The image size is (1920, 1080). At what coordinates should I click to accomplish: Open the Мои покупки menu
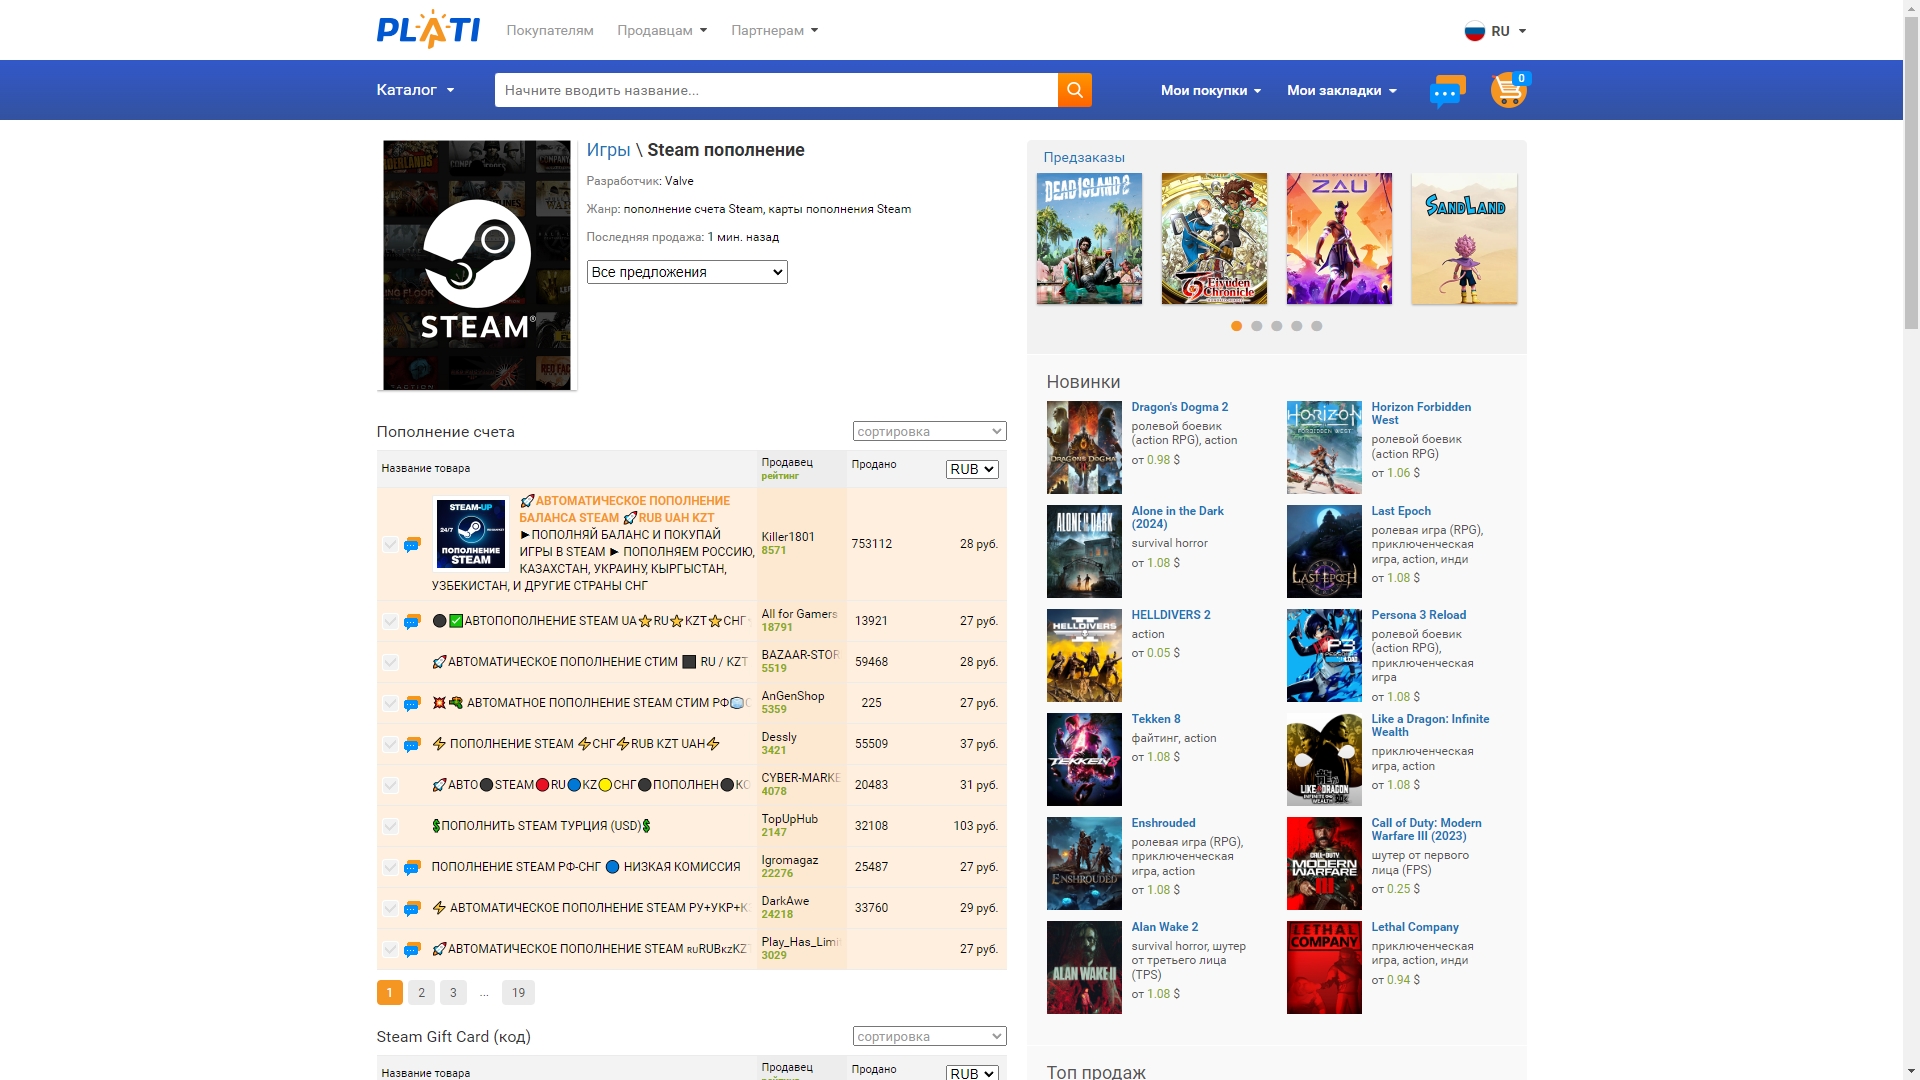[1211, 90]
